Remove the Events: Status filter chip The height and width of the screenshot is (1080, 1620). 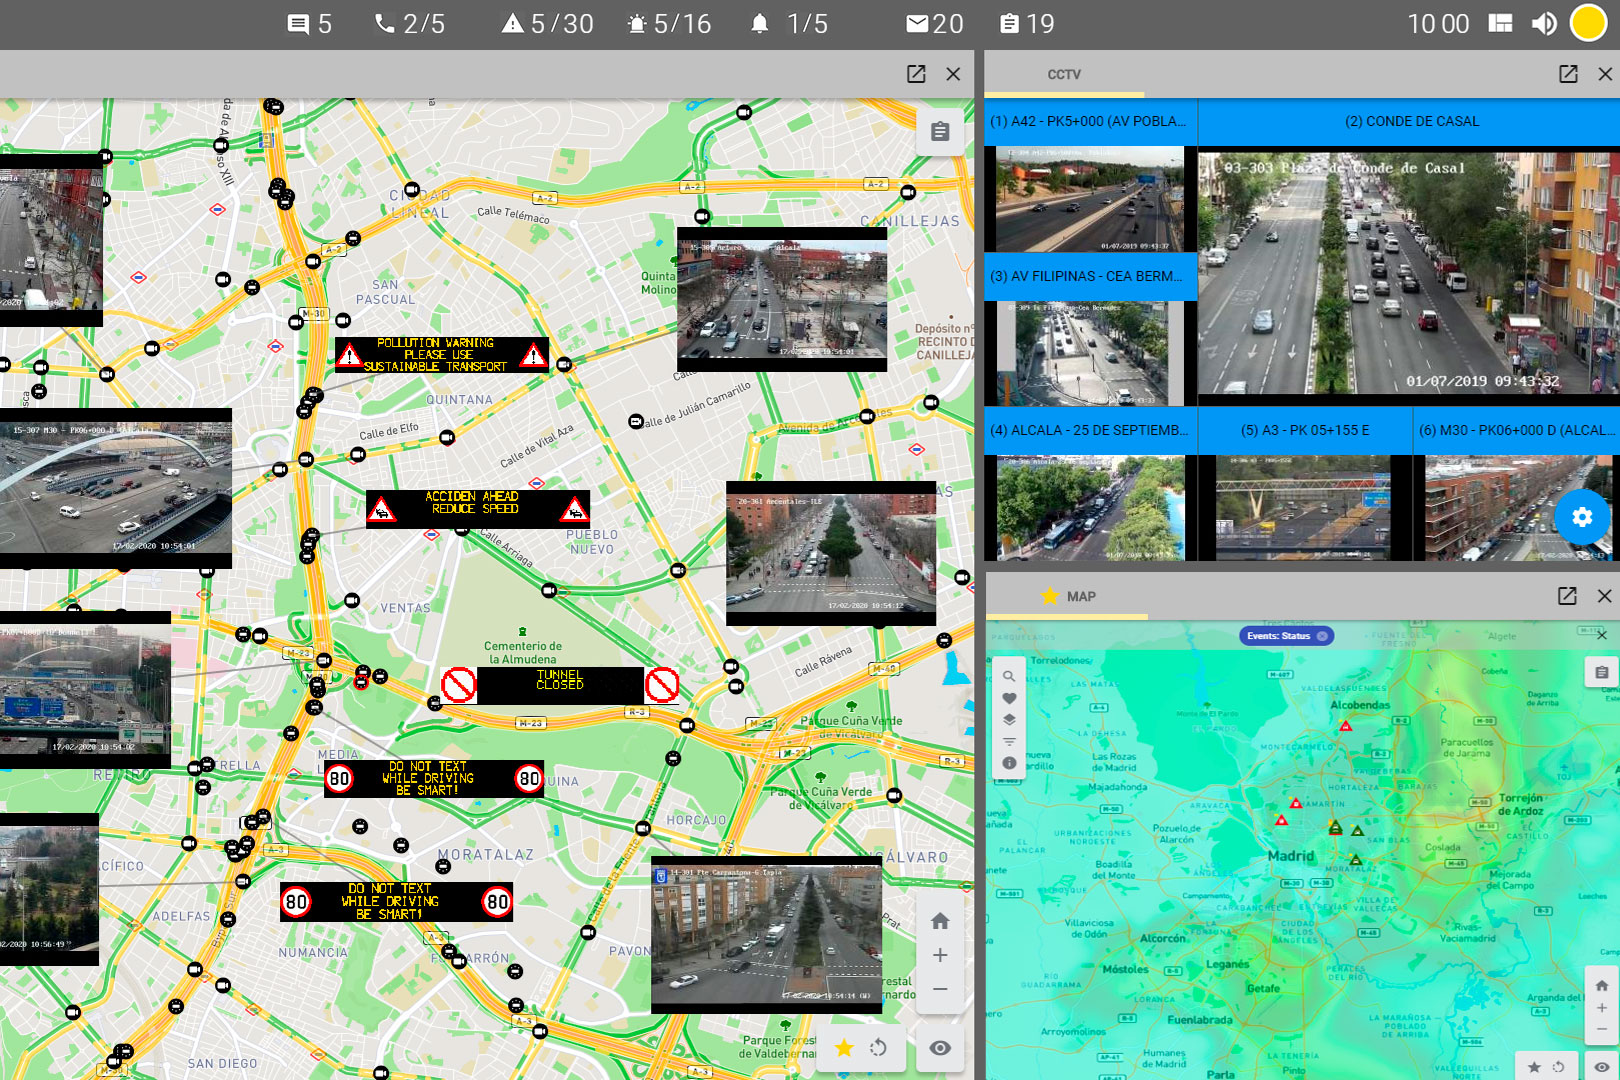click(x=1322, y=636)
